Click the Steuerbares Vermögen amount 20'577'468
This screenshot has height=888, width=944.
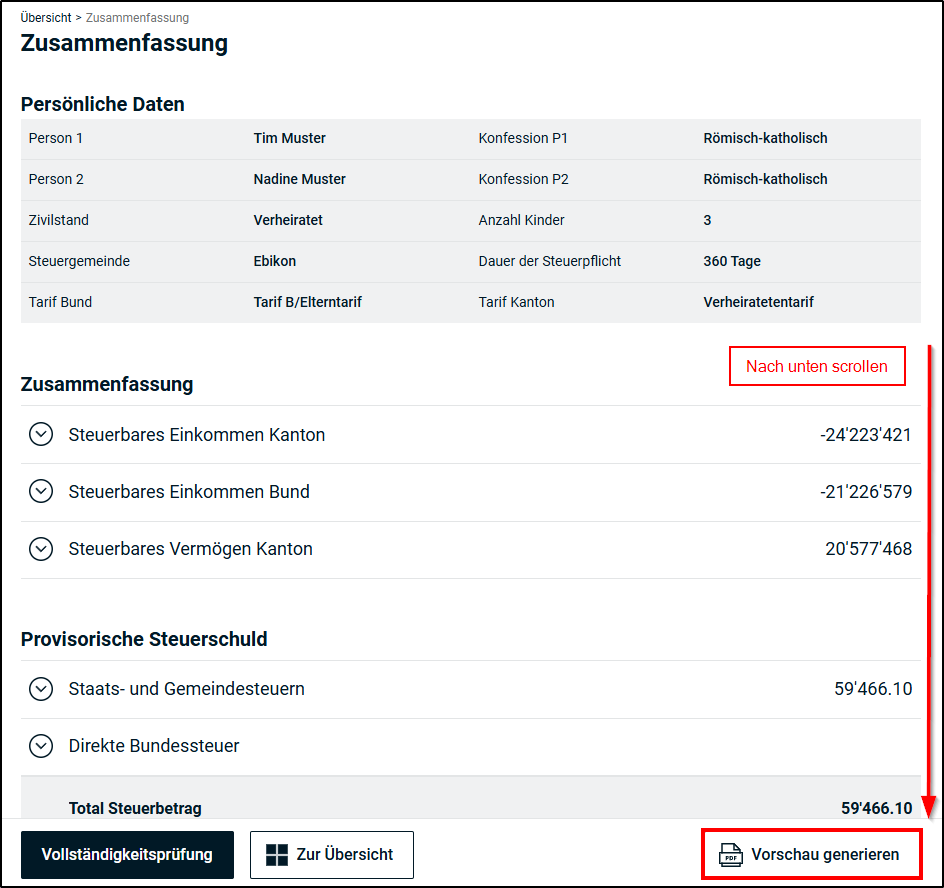(868, 548)
